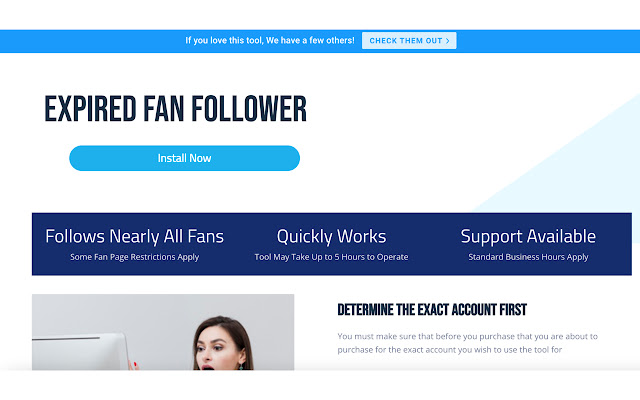The width and height of the screenshot is (640, 400).
Task: Click 'Standard Business Hours Apply' text
Action: 528,257
